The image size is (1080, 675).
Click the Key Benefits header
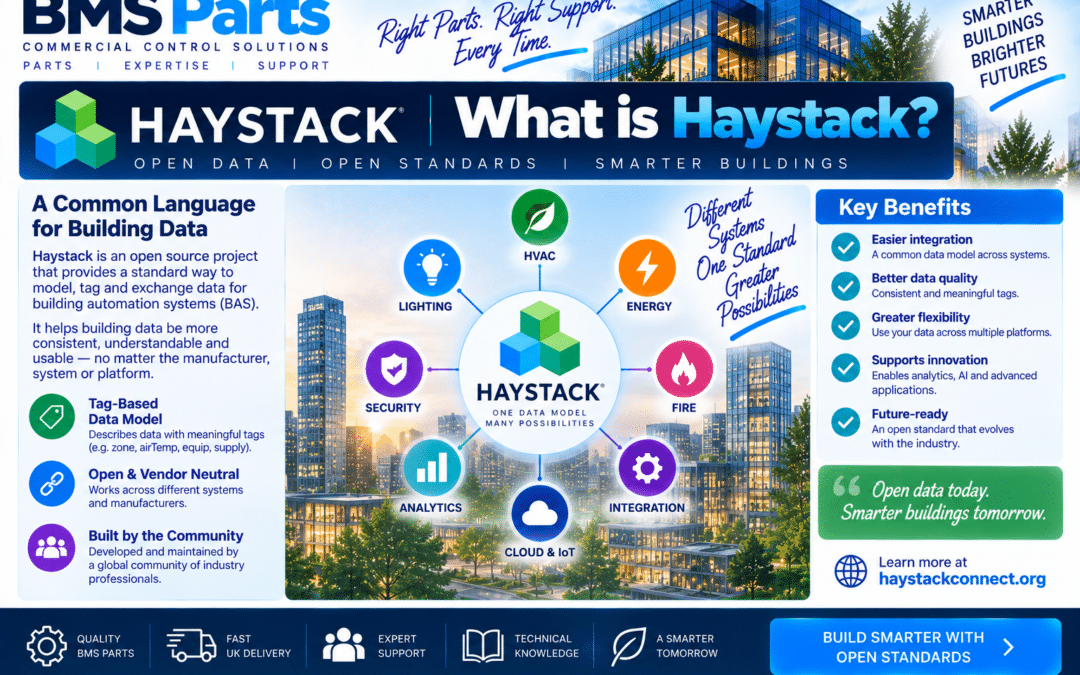939,207
